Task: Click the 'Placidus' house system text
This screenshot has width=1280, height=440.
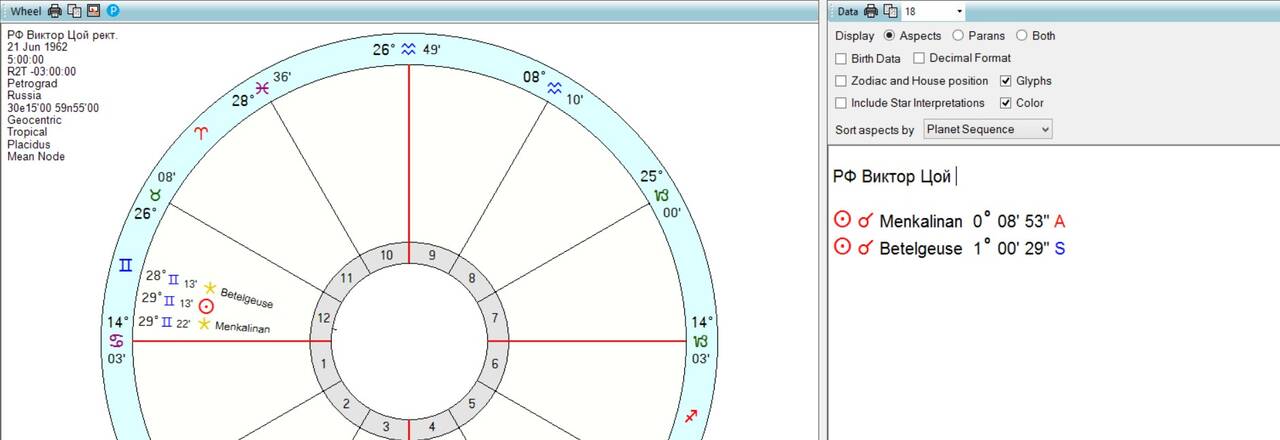Action: 28,144
